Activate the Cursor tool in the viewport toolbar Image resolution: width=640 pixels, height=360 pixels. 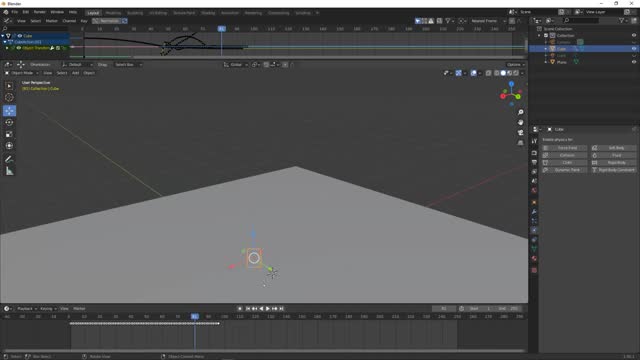[x=9, y=98]
